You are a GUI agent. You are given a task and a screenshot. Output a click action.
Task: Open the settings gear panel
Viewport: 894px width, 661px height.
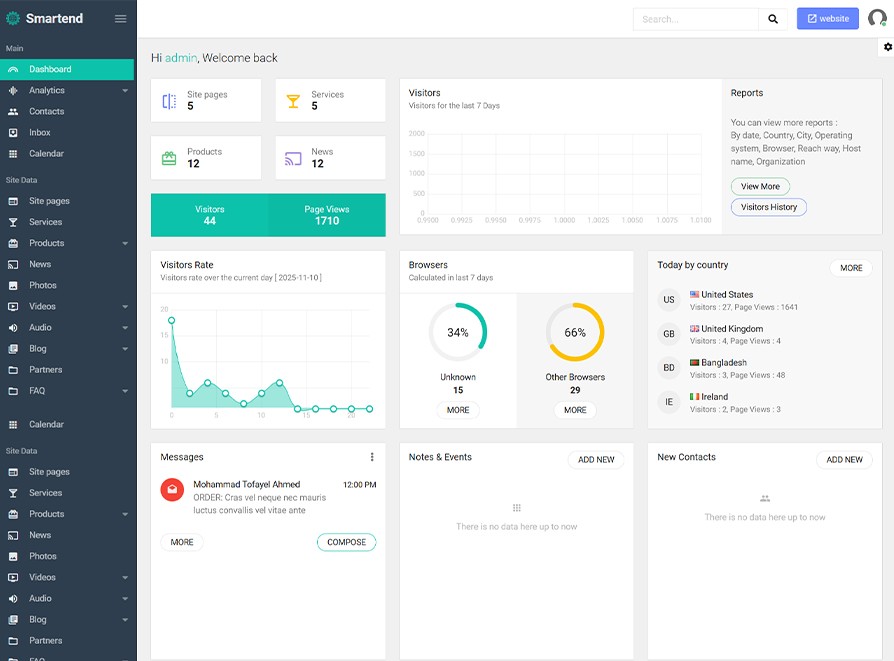pyautogui.click(x=887, y=47)
